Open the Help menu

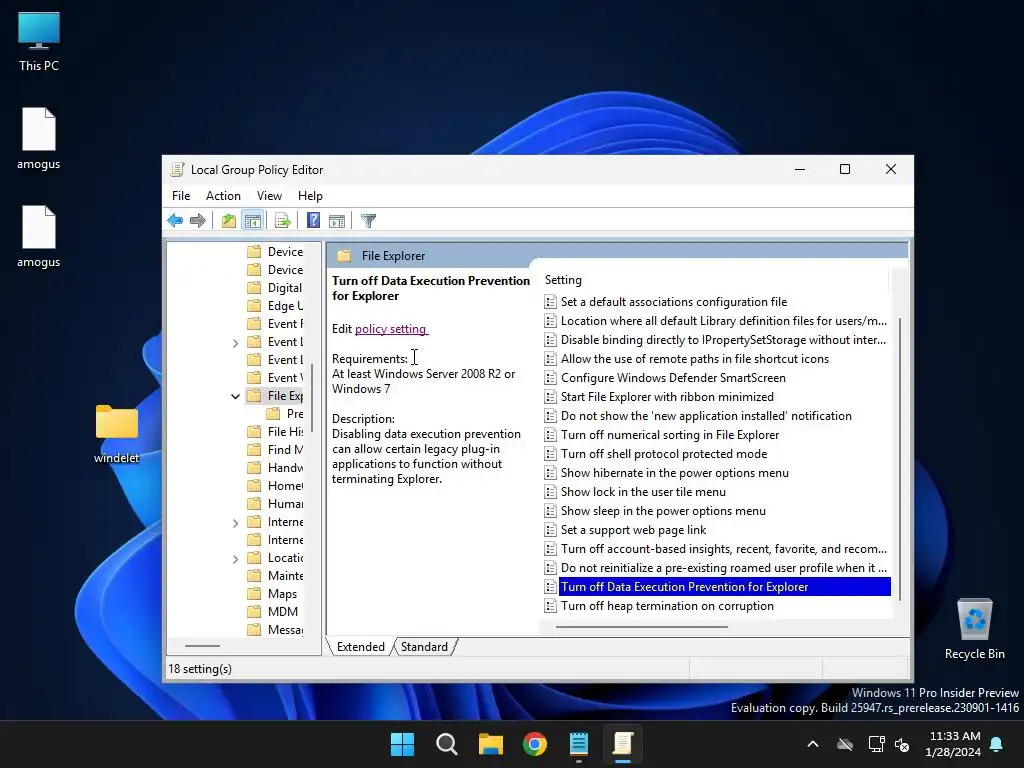click(x=310, y=196)
